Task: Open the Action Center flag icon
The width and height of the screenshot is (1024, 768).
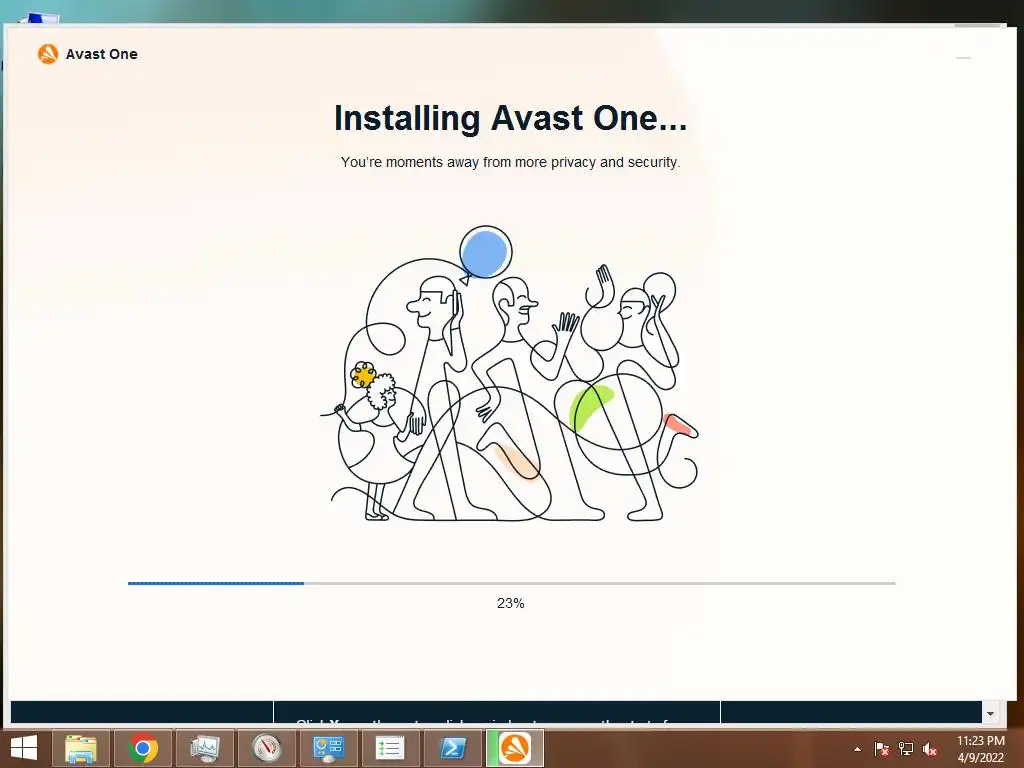Action: tap(882, 749)
